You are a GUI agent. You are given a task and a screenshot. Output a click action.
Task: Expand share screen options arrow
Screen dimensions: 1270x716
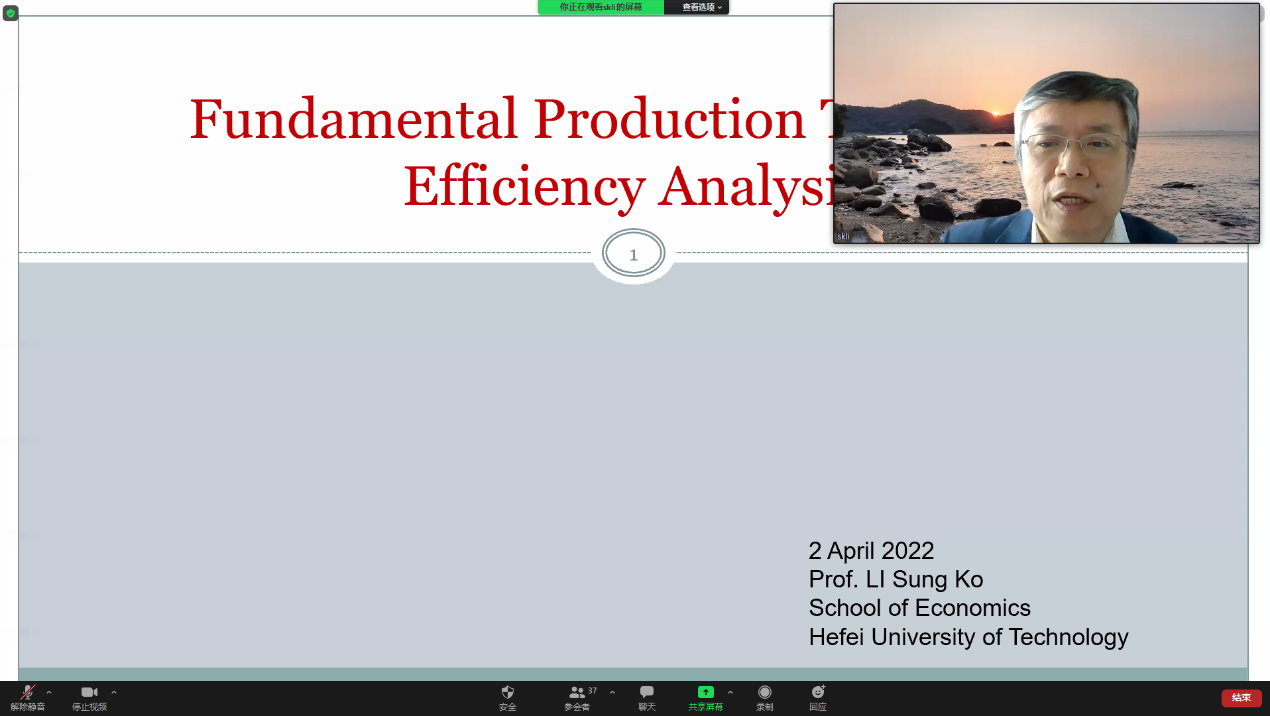point(730,692)
